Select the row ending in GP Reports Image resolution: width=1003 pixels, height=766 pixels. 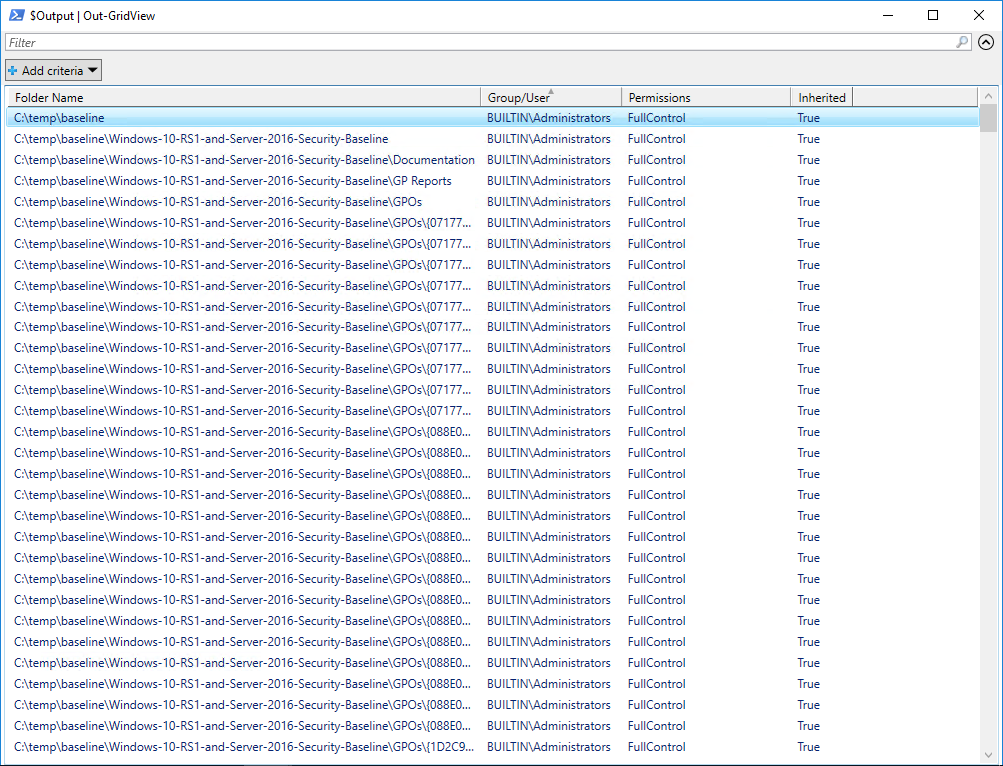[x=492, y=181]
